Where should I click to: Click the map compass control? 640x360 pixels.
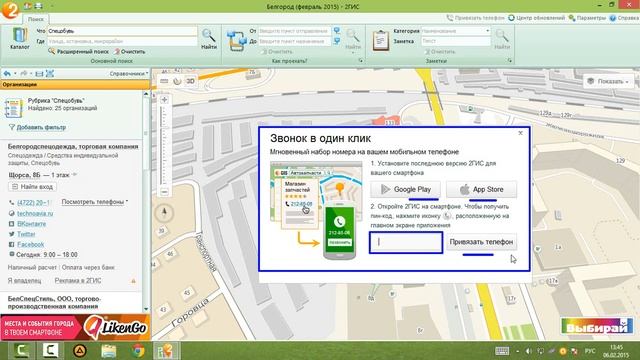pyautogui.click(x=164, y=213)
